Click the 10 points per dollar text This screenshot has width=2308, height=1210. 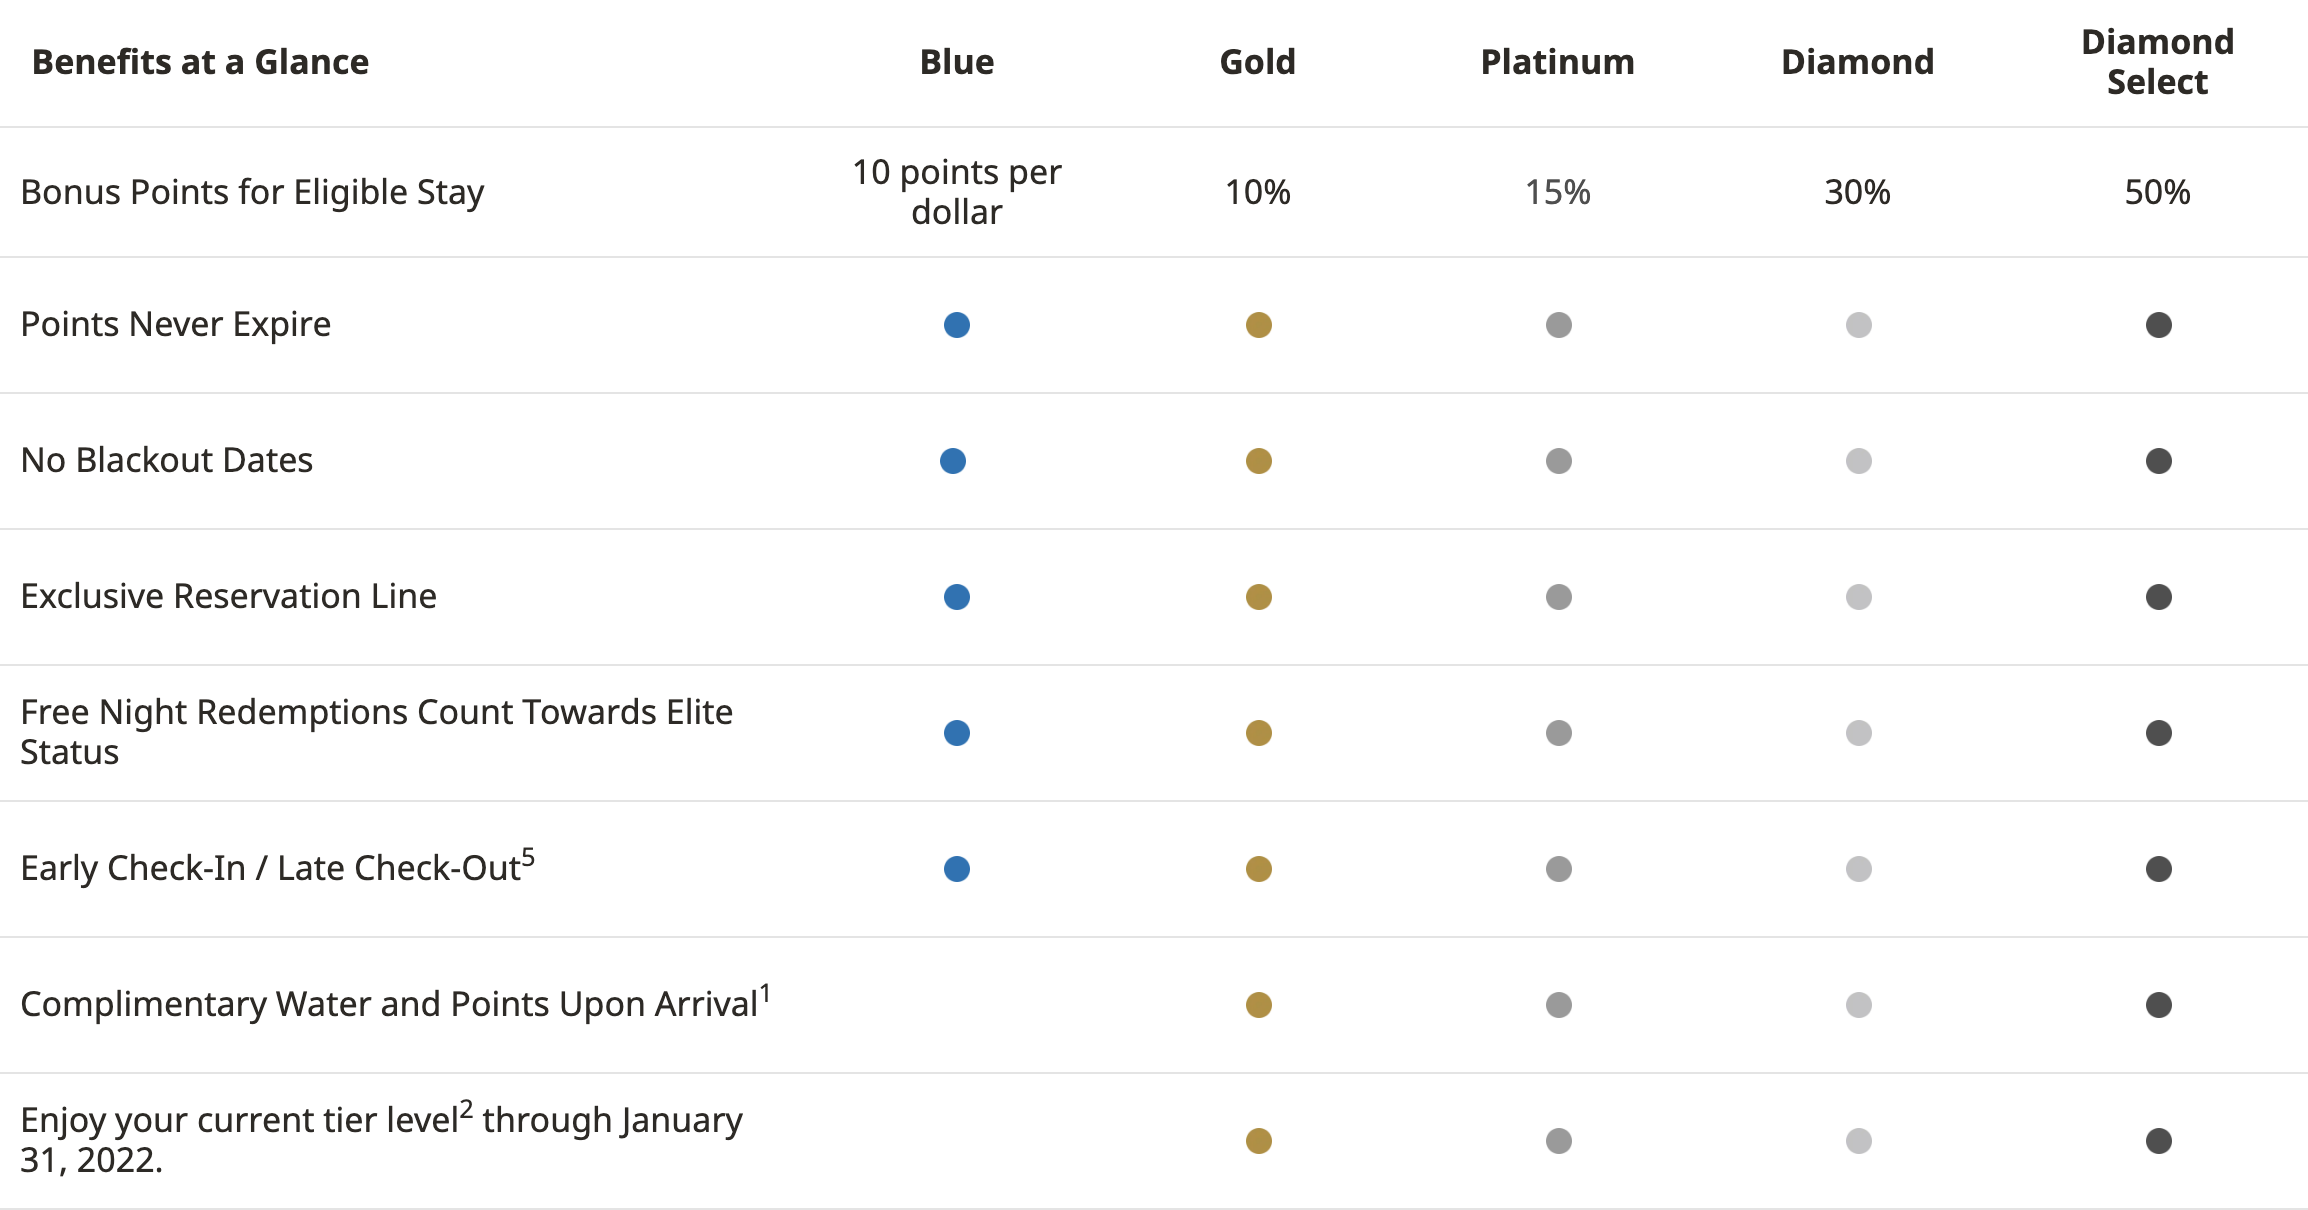click(x=957, y=192)
